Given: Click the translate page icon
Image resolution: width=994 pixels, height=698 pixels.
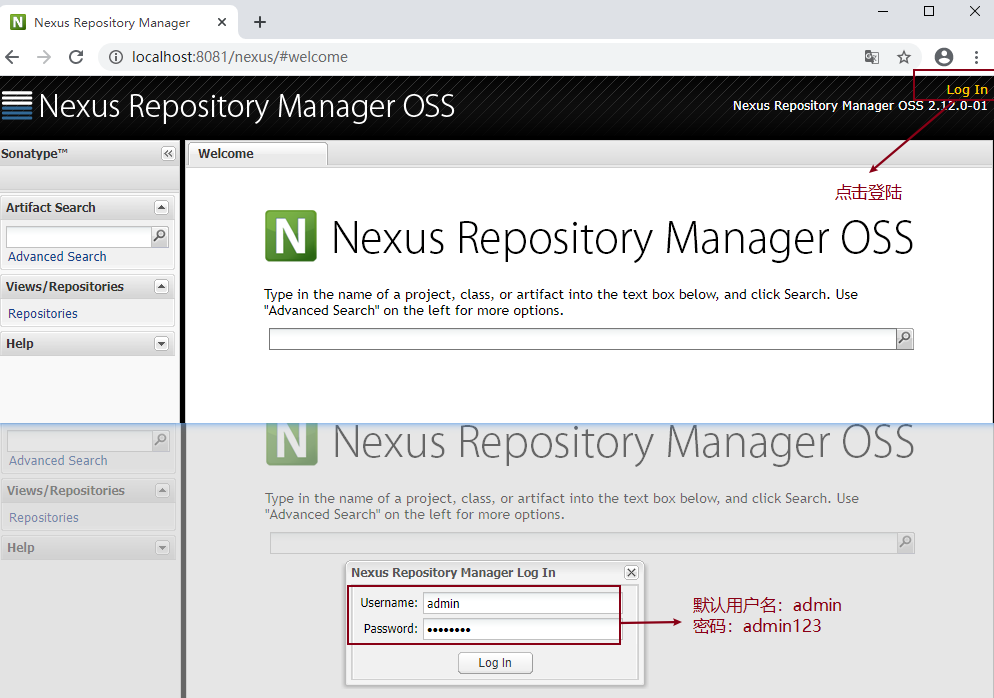Looking at the screenshot, I should coord(872,57).
